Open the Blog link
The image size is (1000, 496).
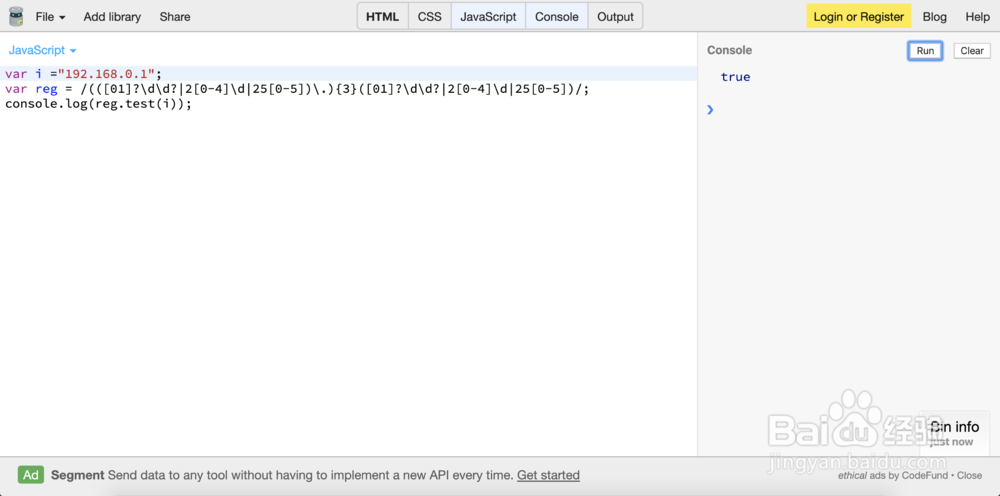pos(935,17)
